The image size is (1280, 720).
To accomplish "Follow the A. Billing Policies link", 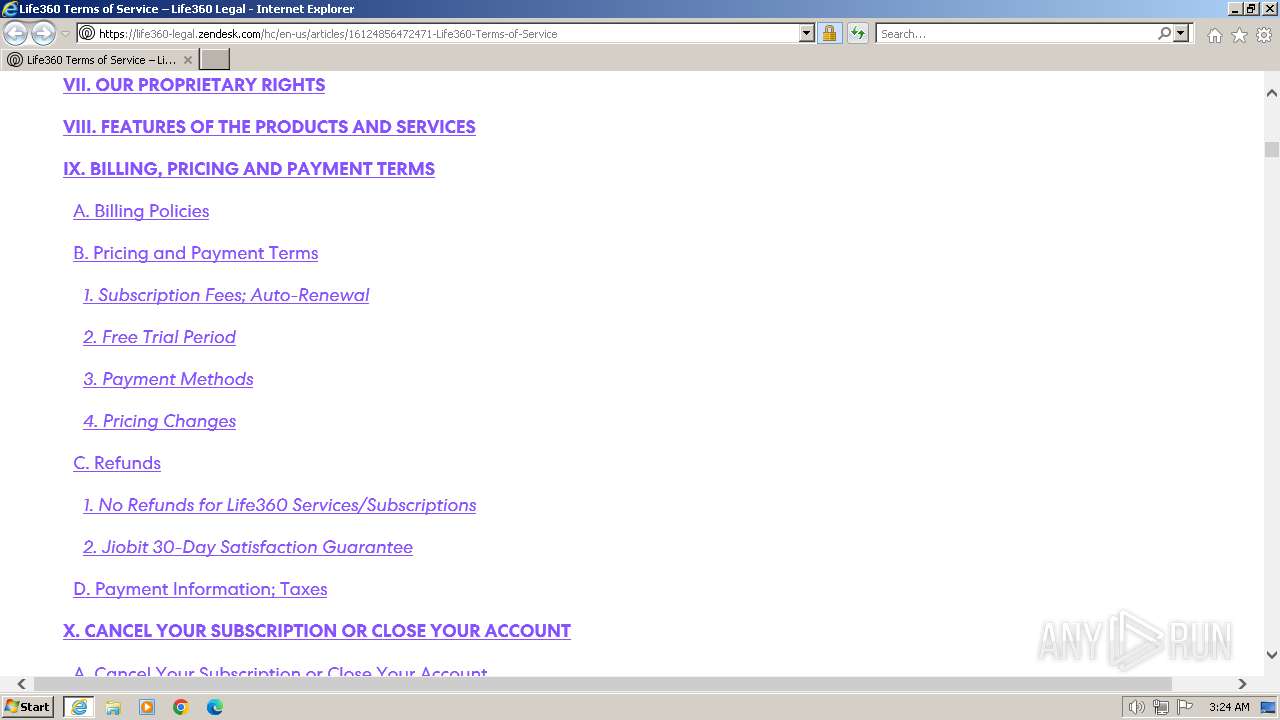I will 141,211.
